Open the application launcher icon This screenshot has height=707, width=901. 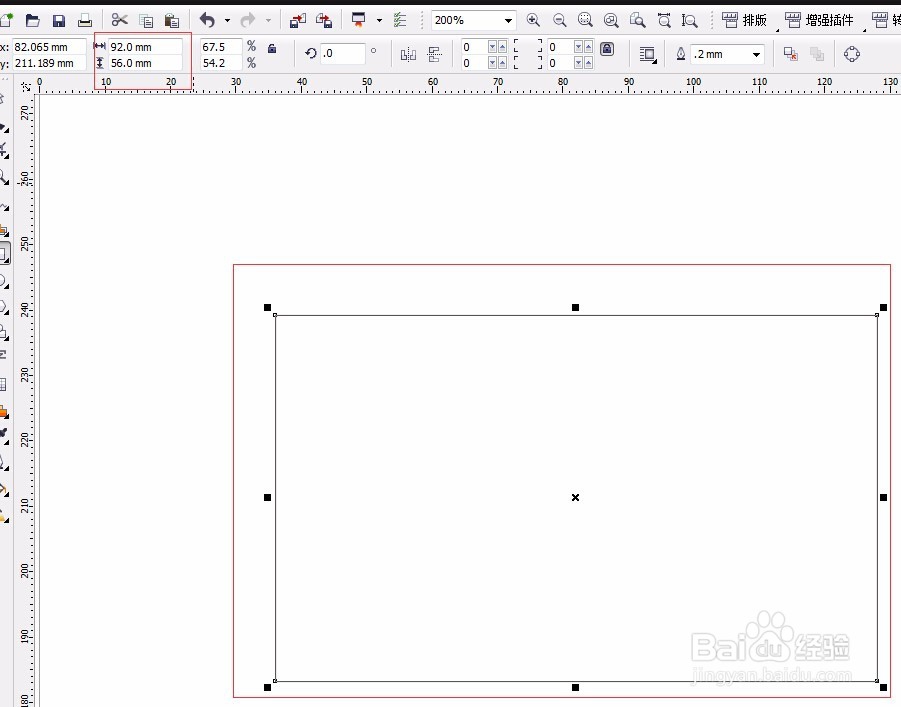pyautogui.click(x=359, y=21)
